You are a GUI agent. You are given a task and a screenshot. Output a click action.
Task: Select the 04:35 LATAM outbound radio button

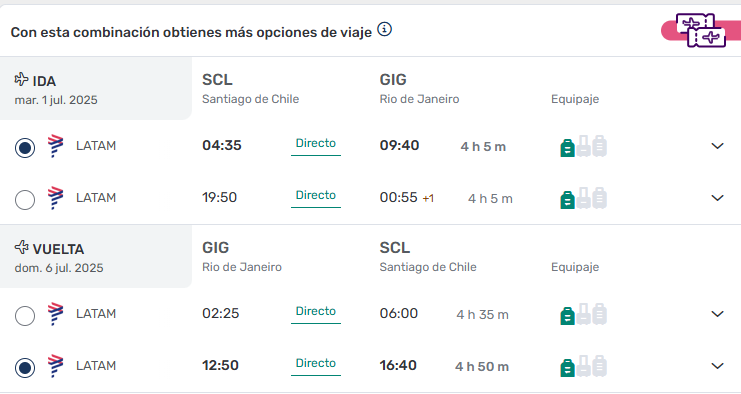point(25,148)
